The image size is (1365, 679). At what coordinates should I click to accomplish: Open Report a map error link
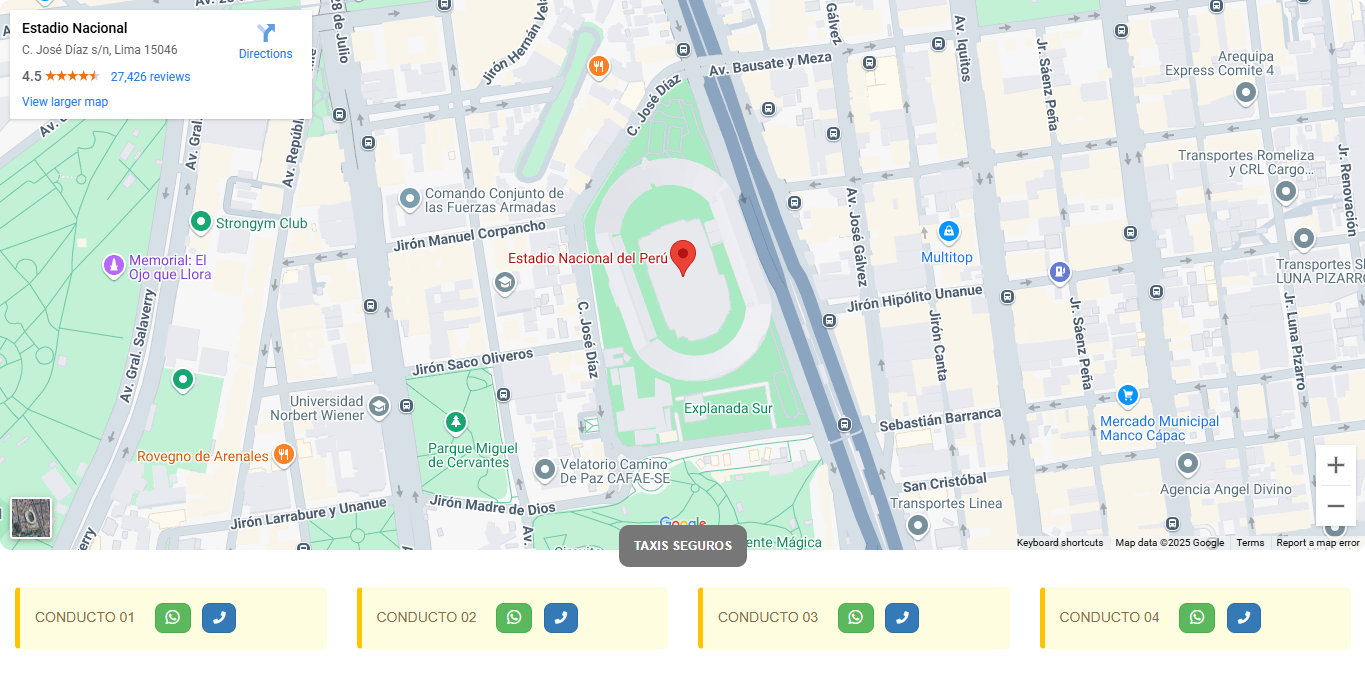point(1318,543)
